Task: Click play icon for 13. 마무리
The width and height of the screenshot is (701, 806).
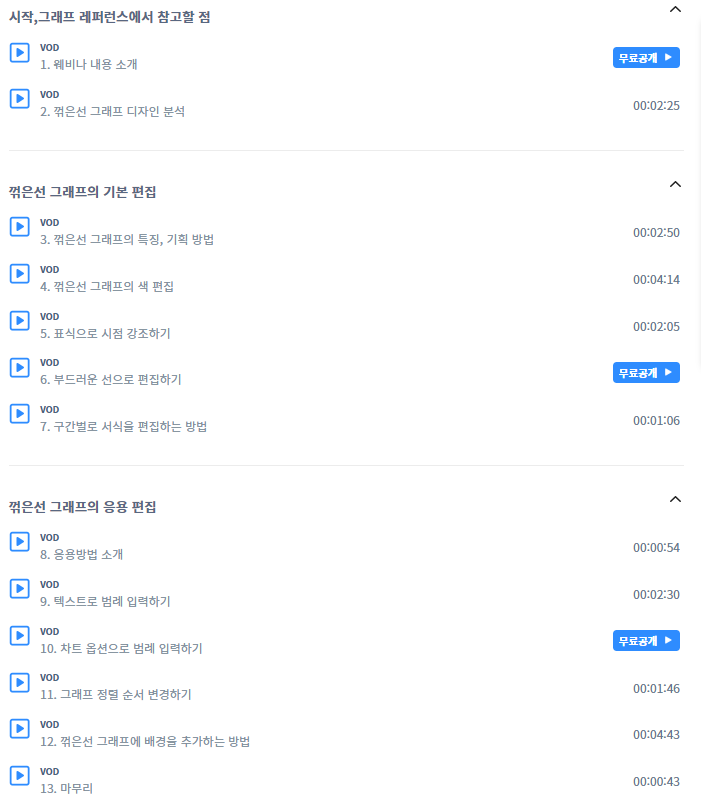Action: click(x=20, y=776)
